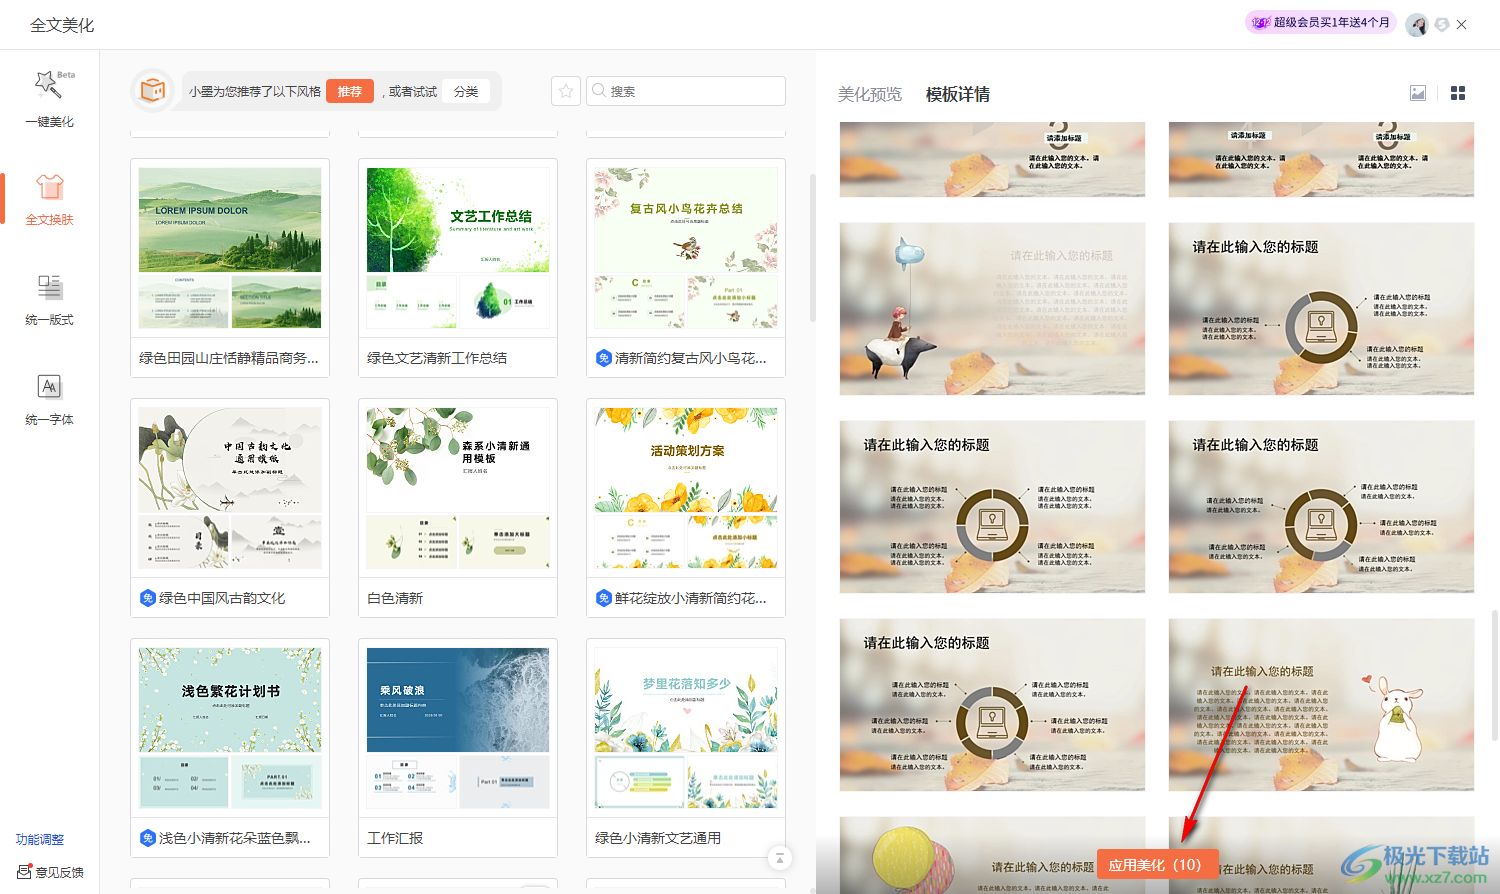Click the grey icon beside the avatar
This screenshot has height=894, width=1500.
click(x=1441, y=25)
